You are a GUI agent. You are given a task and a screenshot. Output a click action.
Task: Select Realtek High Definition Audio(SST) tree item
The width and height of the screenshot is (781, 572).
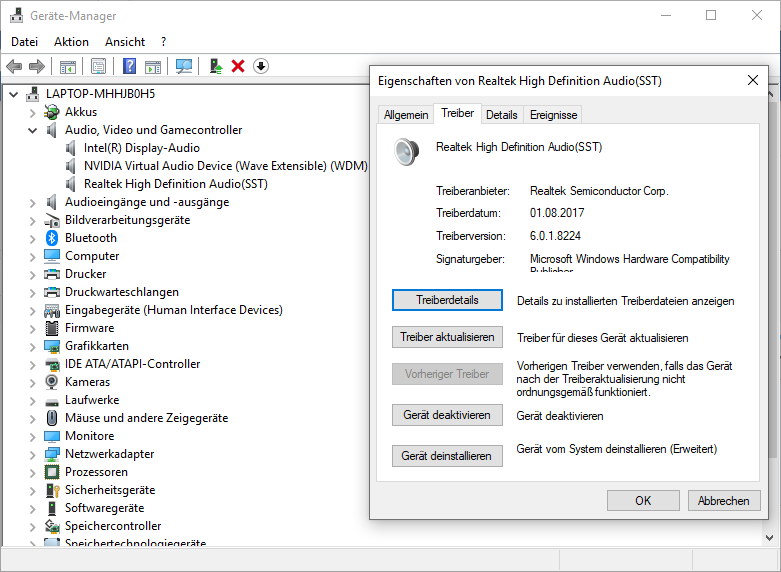(x=175, y=184)
